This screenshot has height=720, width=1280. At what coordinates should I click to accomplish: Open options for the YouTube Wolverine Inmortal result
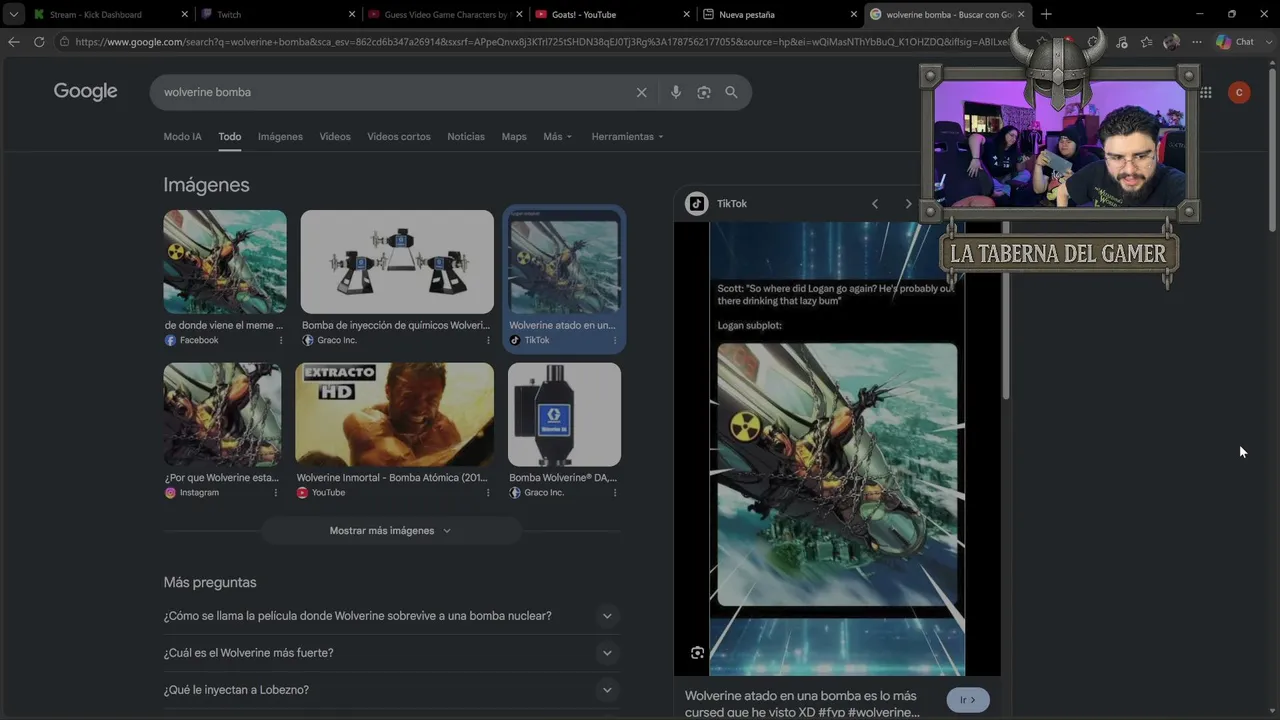click(488, 493)
